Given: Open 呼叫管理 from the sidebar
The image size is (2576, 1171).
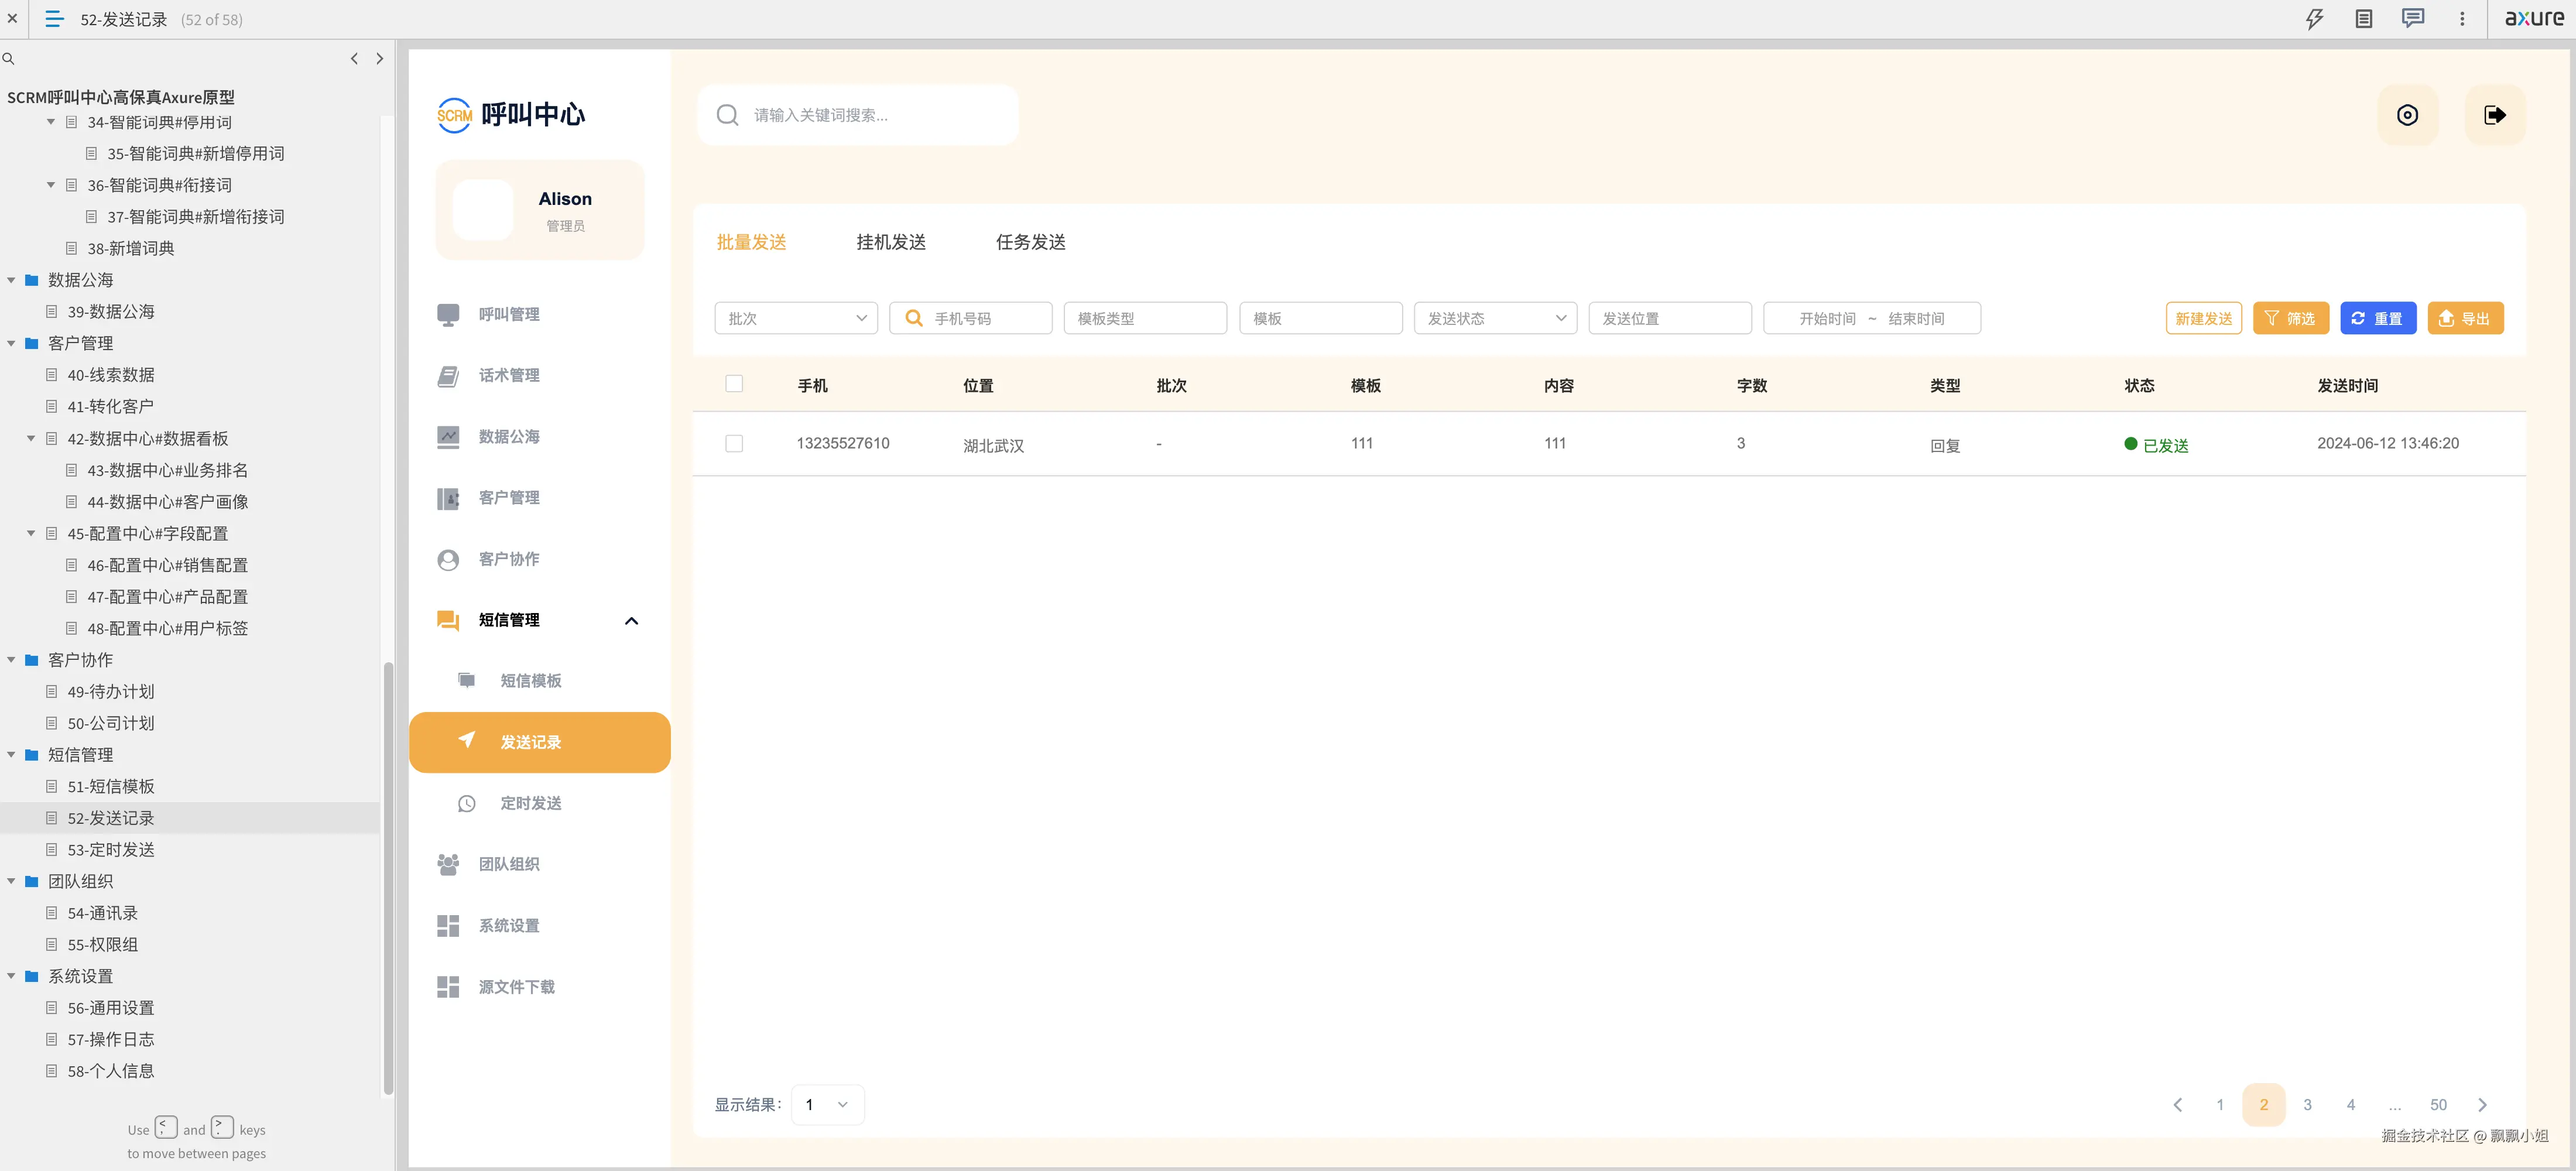Looking at the screenshot, I should pyautogui.click(x=508, y=313).
